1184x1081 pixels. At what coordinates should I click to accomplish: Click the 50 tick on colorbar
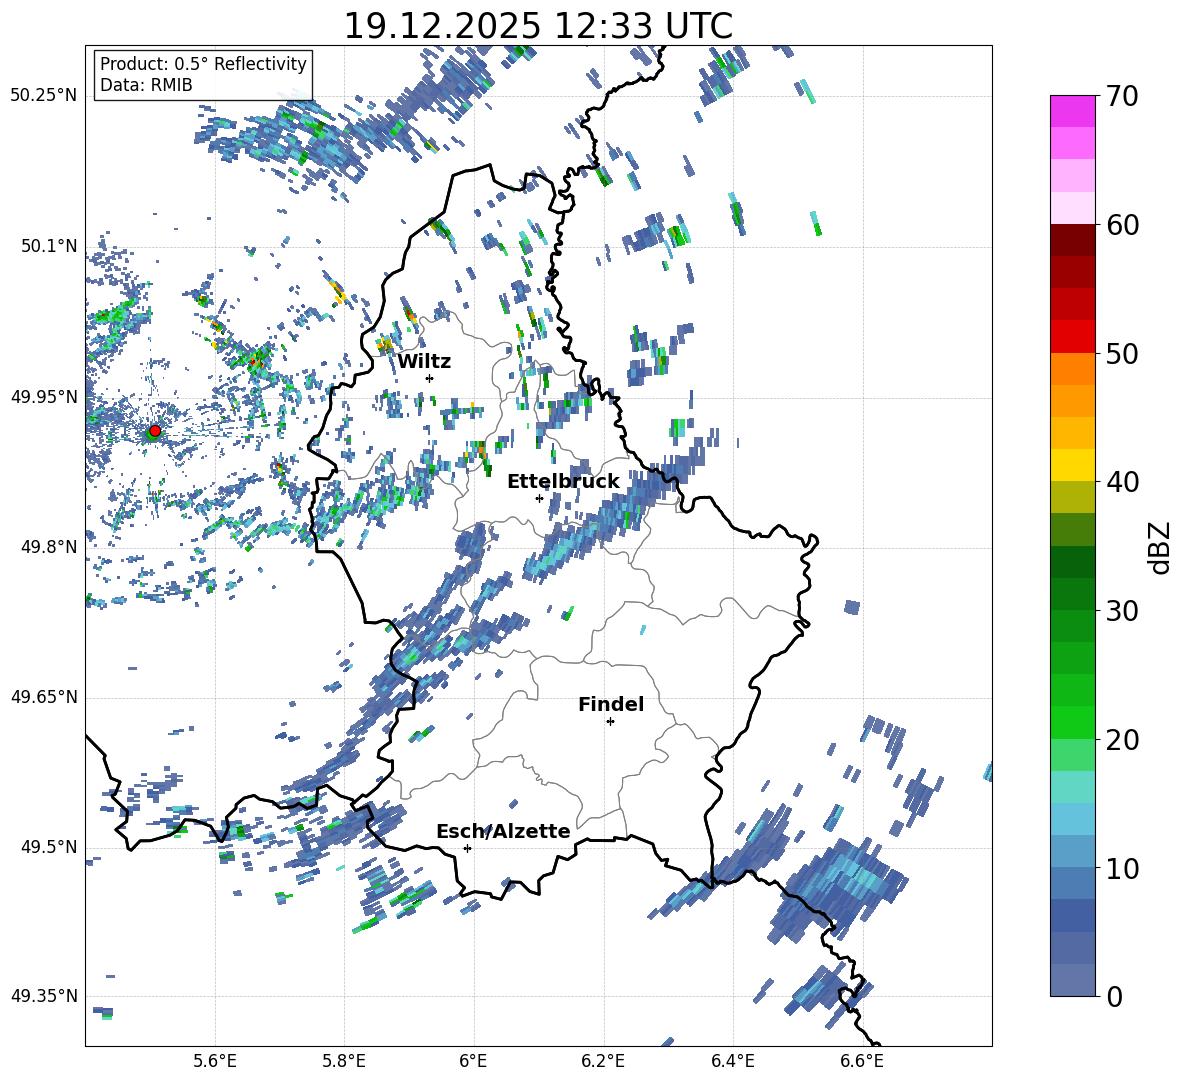(1122, 353)
